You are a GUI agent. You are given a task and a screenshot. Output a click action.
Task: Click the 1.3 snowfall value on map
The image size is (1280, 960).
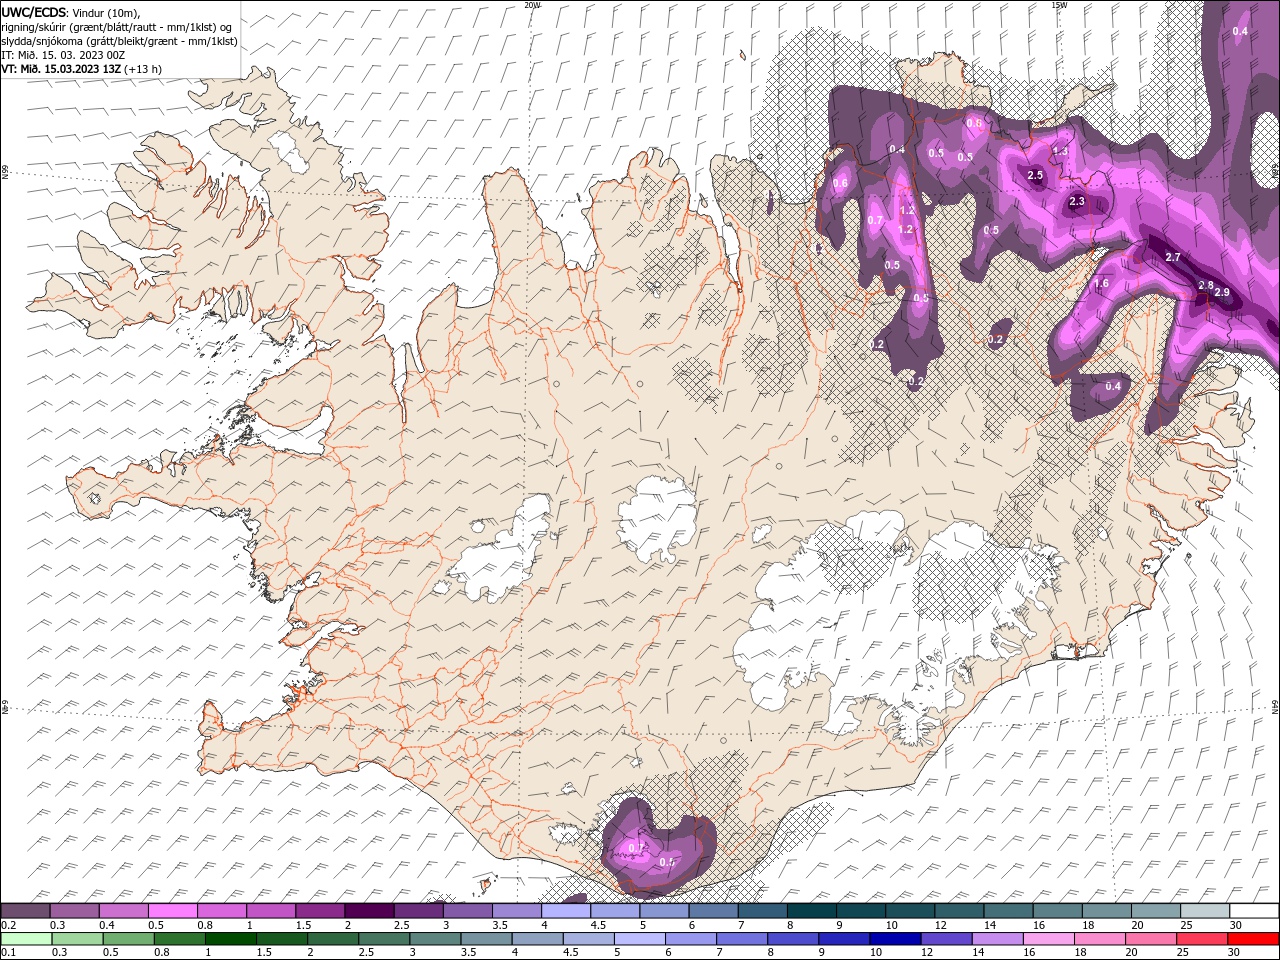tap(1061, 150)
